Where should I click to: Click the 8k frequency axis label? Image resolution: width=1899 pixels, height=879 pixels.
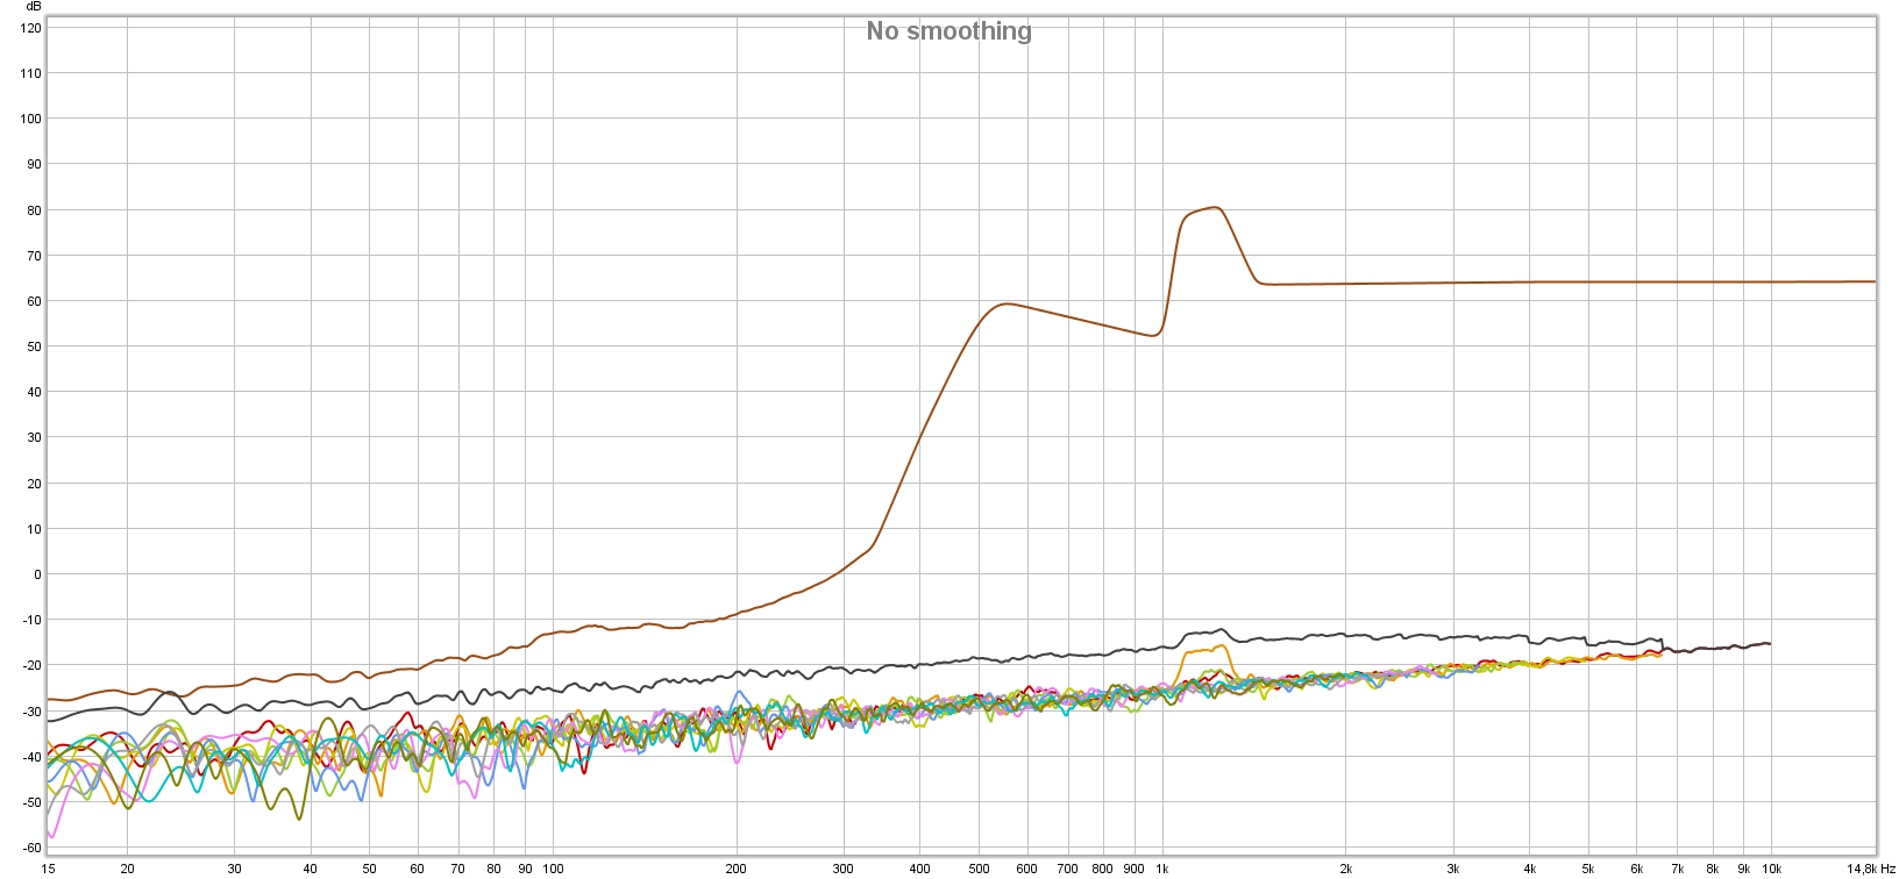[x=1712, y=869]
